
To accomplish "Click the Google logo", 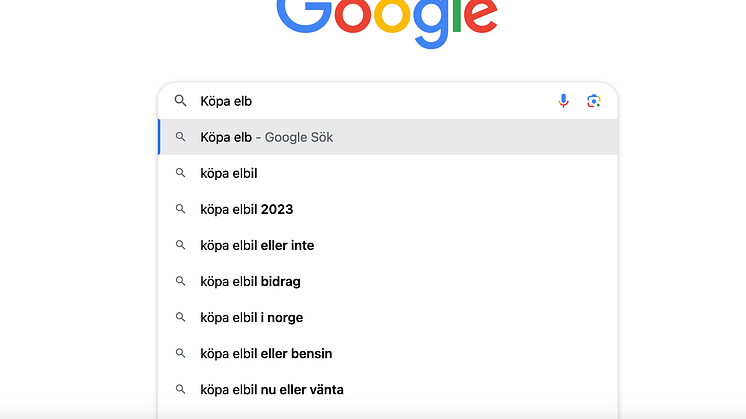I will 387,21.
